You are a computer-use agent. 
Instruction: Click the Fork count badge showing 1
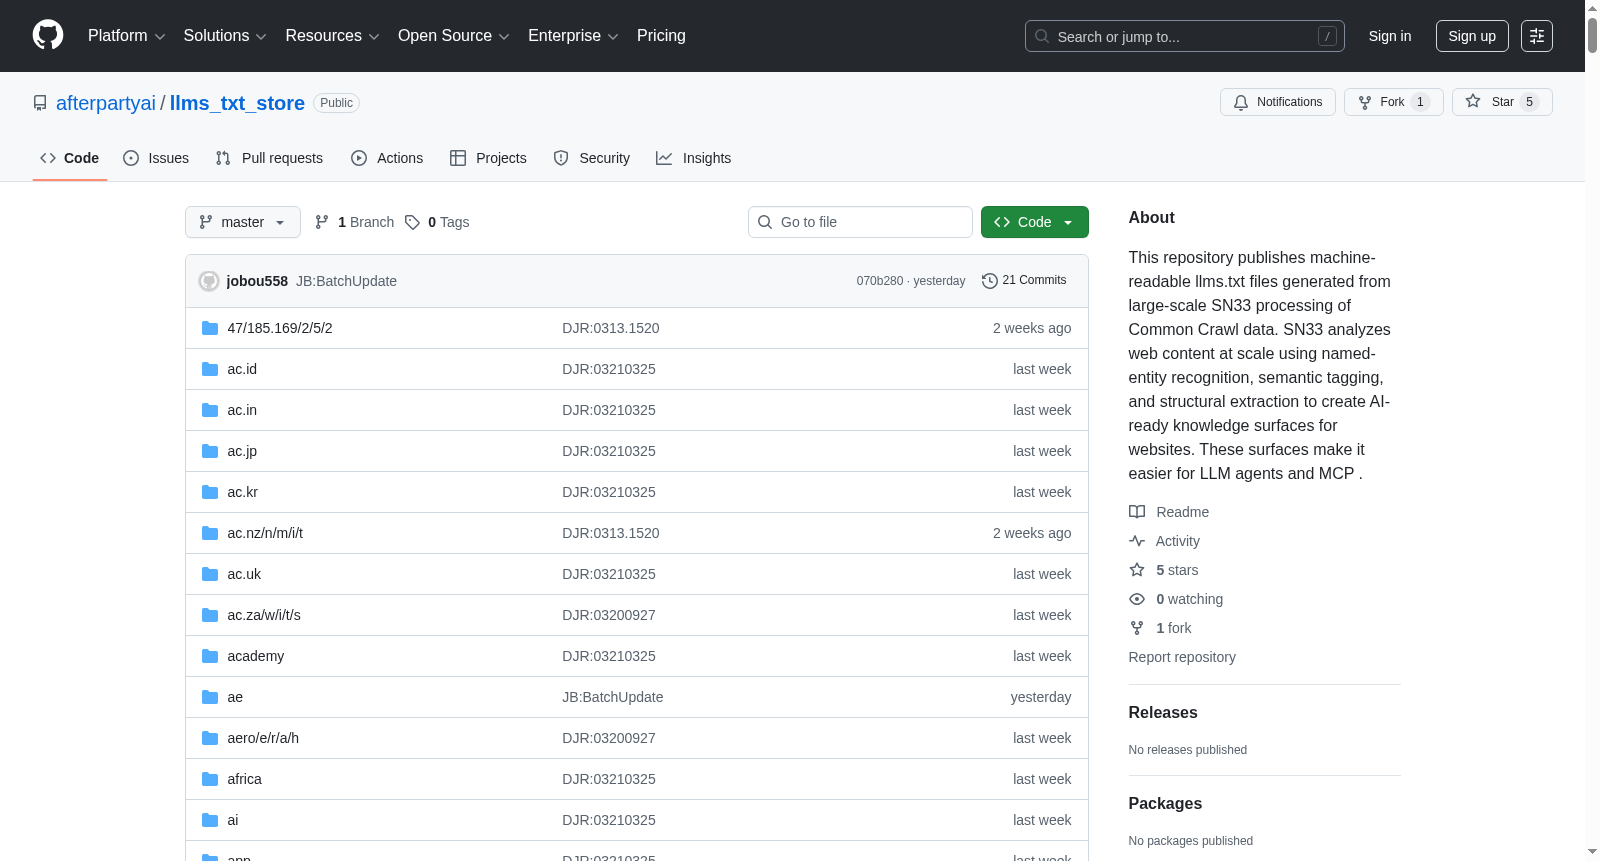1420,102
